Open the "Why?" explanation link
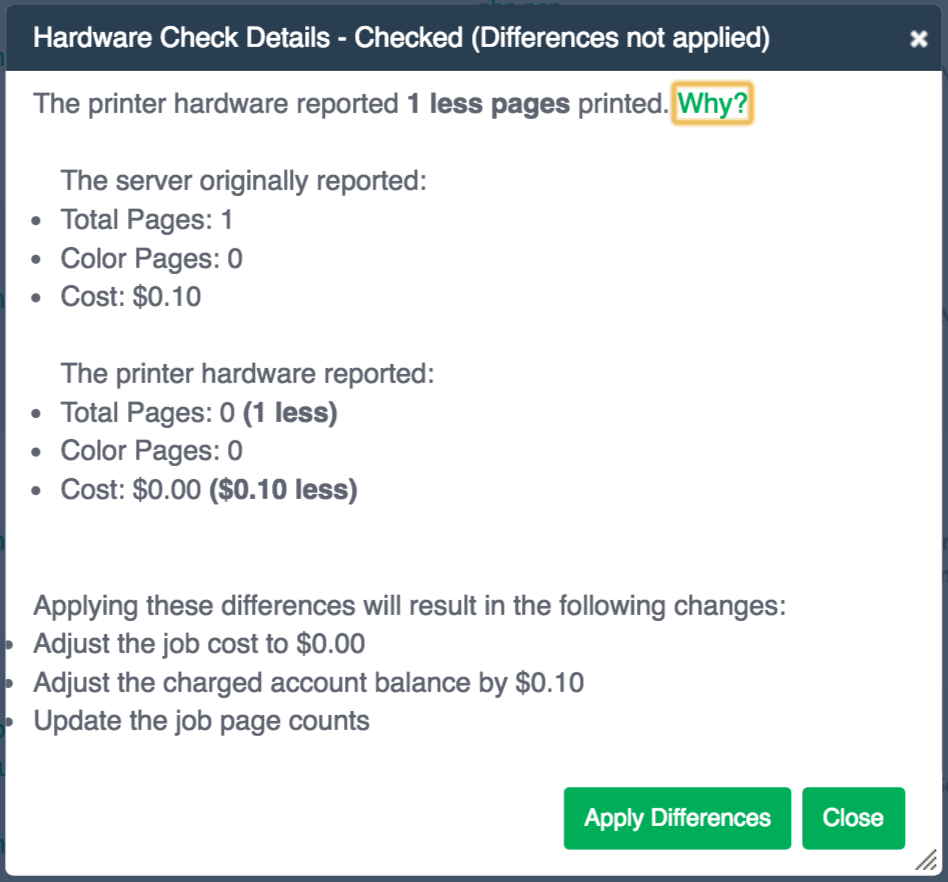 712,103
